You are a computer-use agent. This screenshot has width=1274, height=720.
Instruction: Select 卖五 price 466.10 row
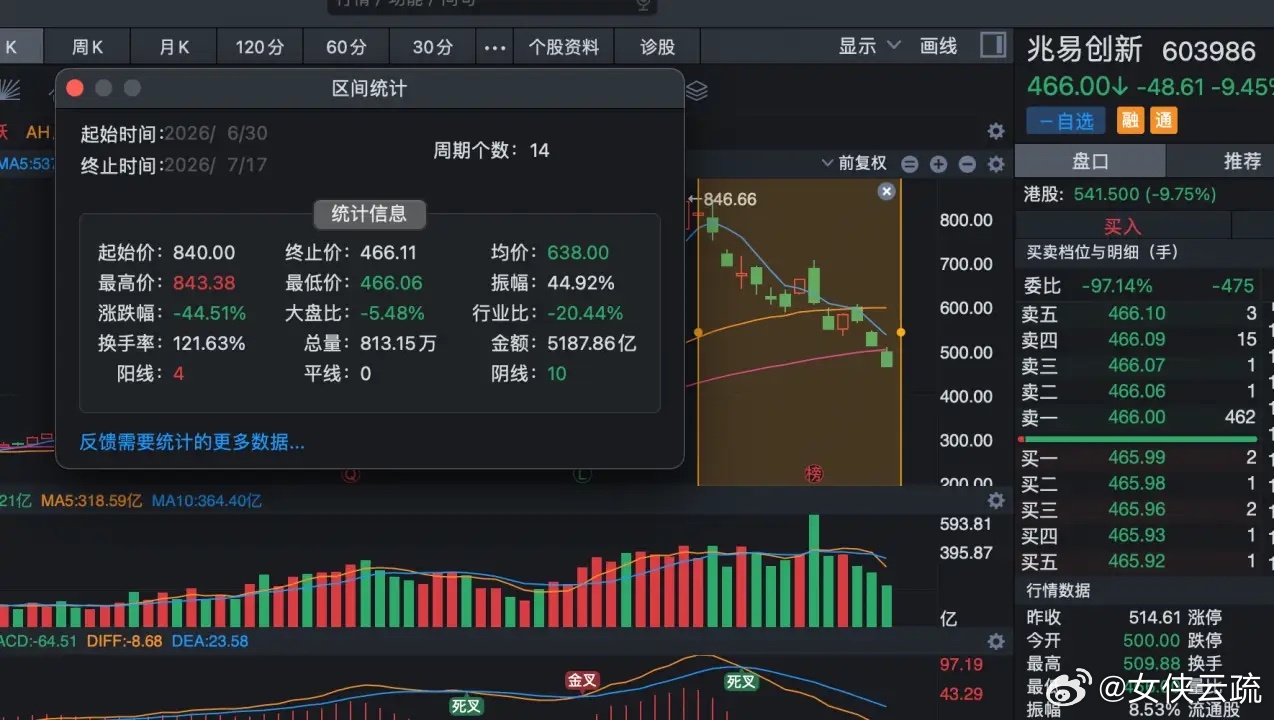(1140, 314)
